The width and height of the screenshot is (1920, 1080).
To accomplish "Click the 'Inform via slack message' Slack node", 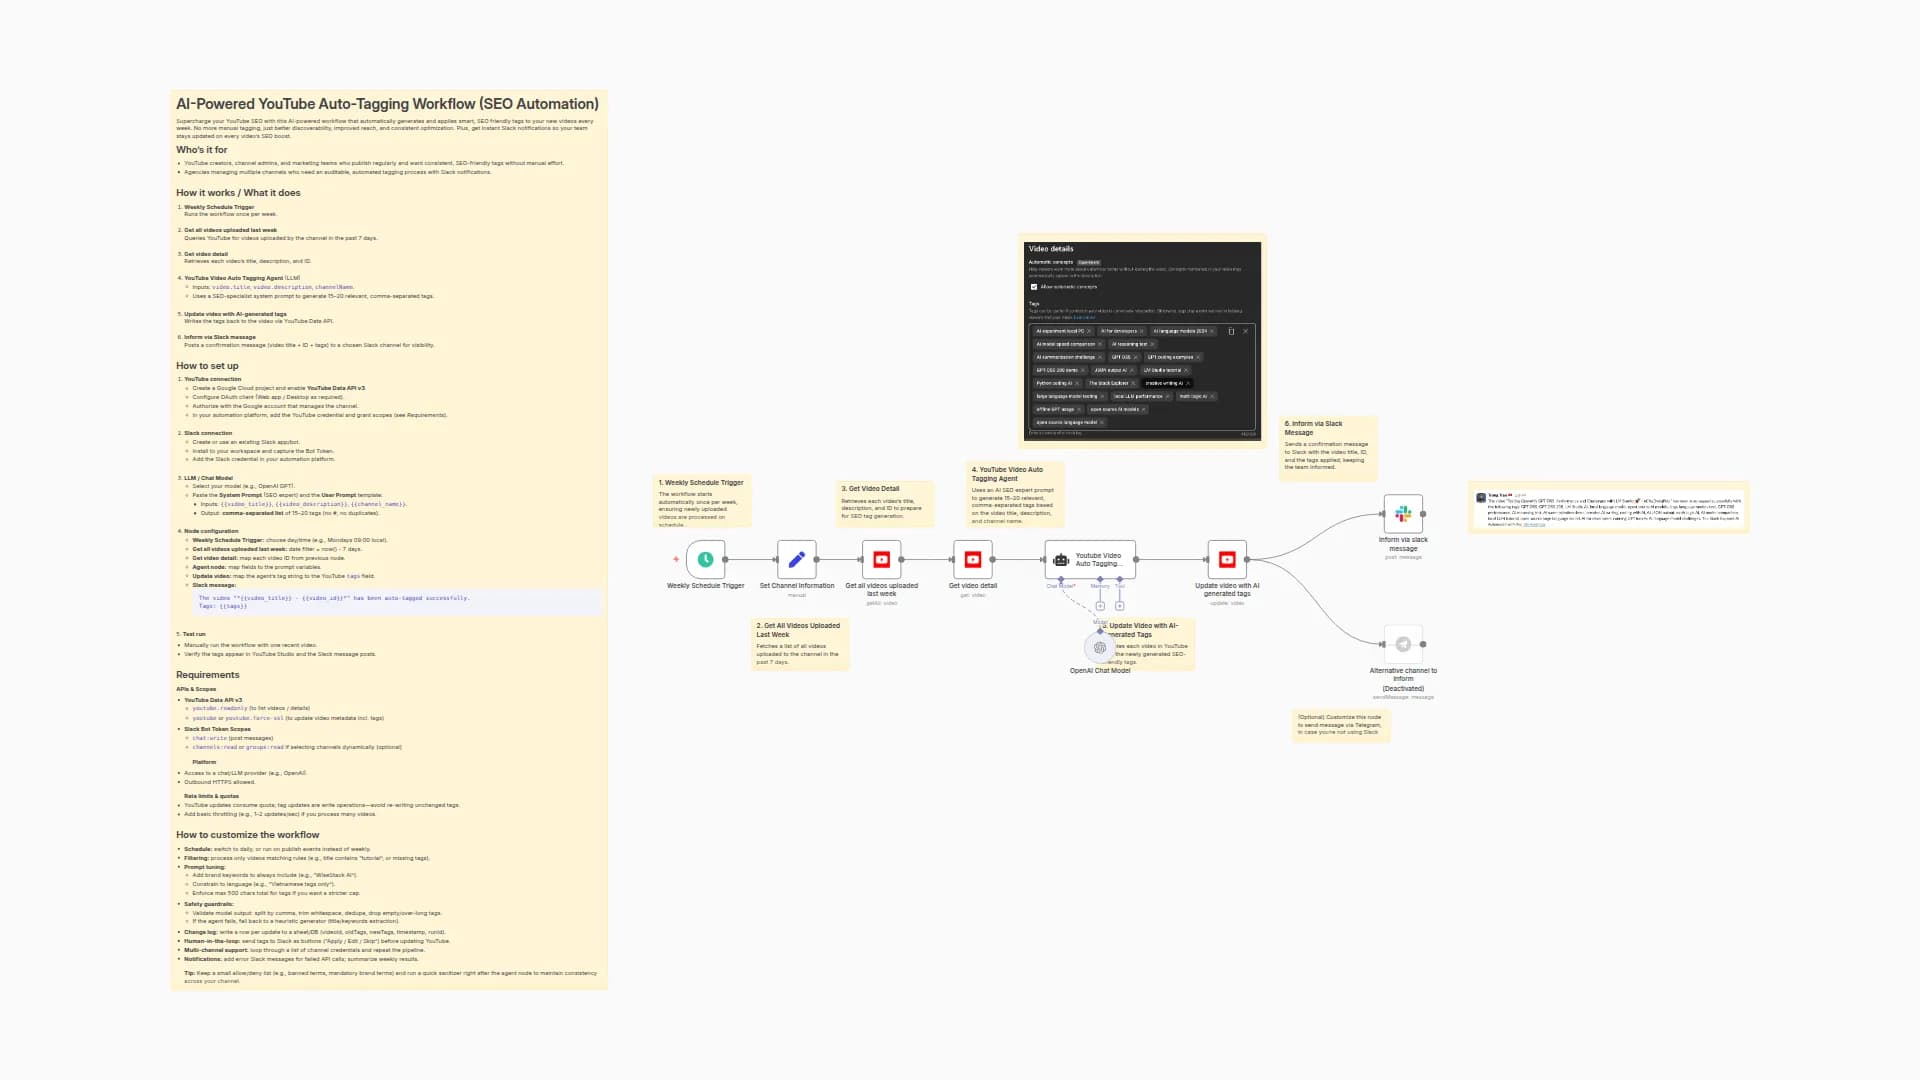I will [1403, 513].
